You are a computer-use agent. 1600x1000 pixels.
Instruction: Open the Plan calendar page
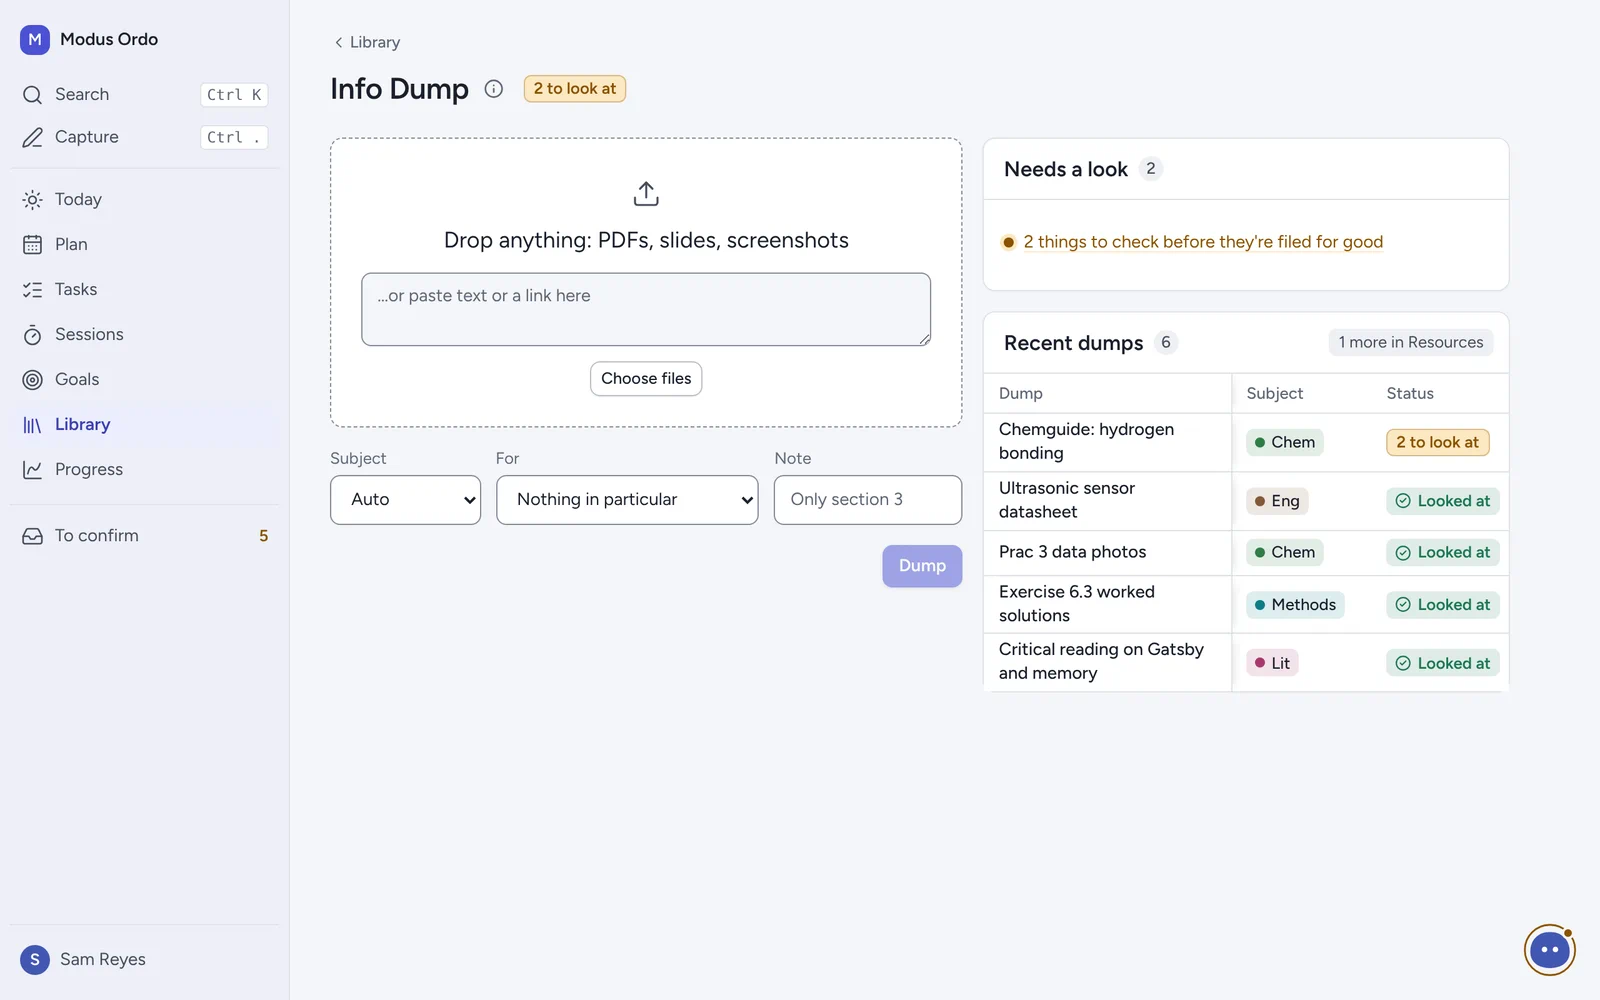pyautogui.click(x=145, y=244)
